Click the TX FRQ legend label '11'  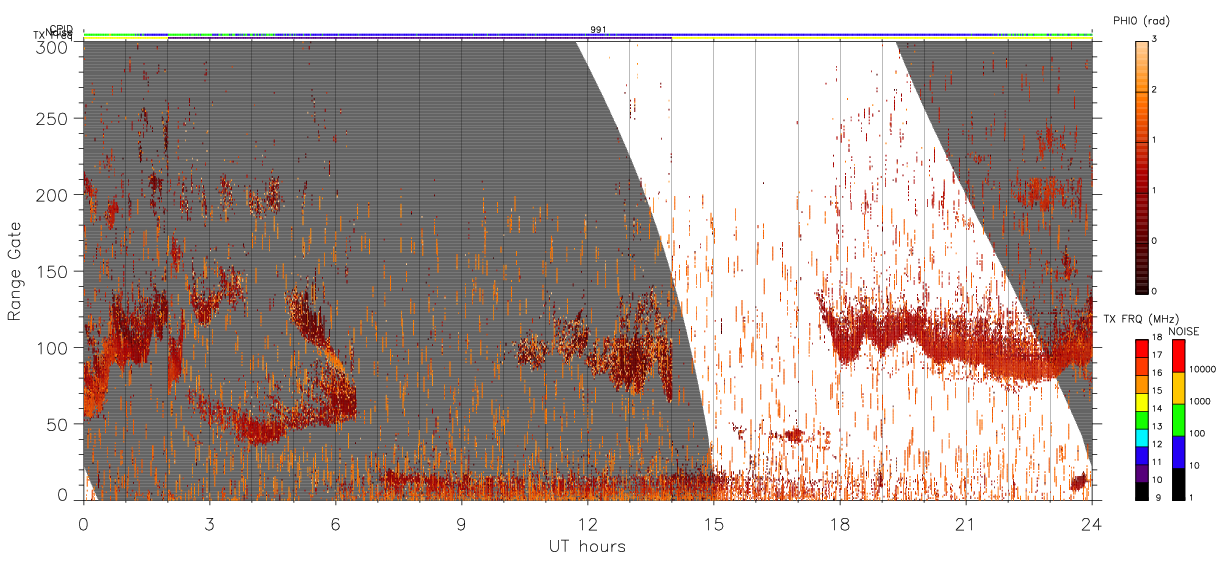(x=1157, y=462)
